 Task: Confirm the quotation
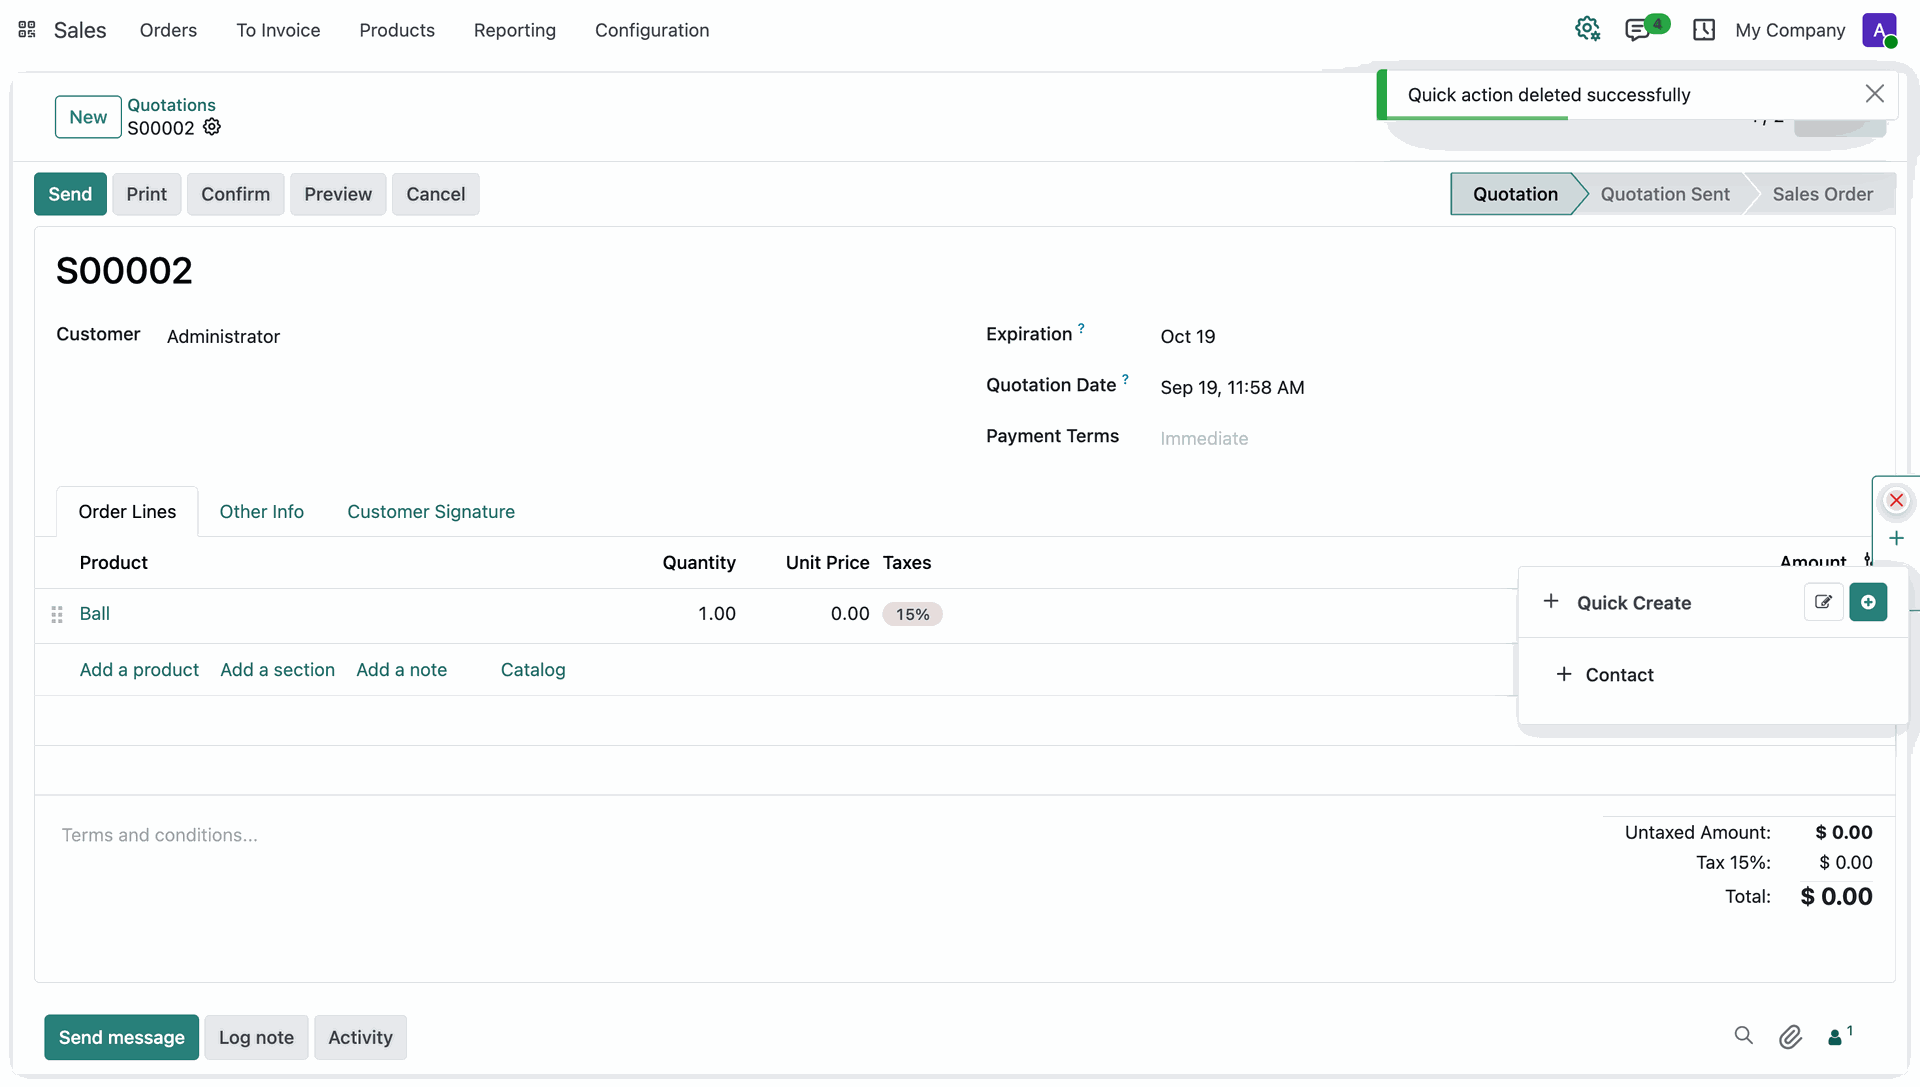tap(235, 194)
